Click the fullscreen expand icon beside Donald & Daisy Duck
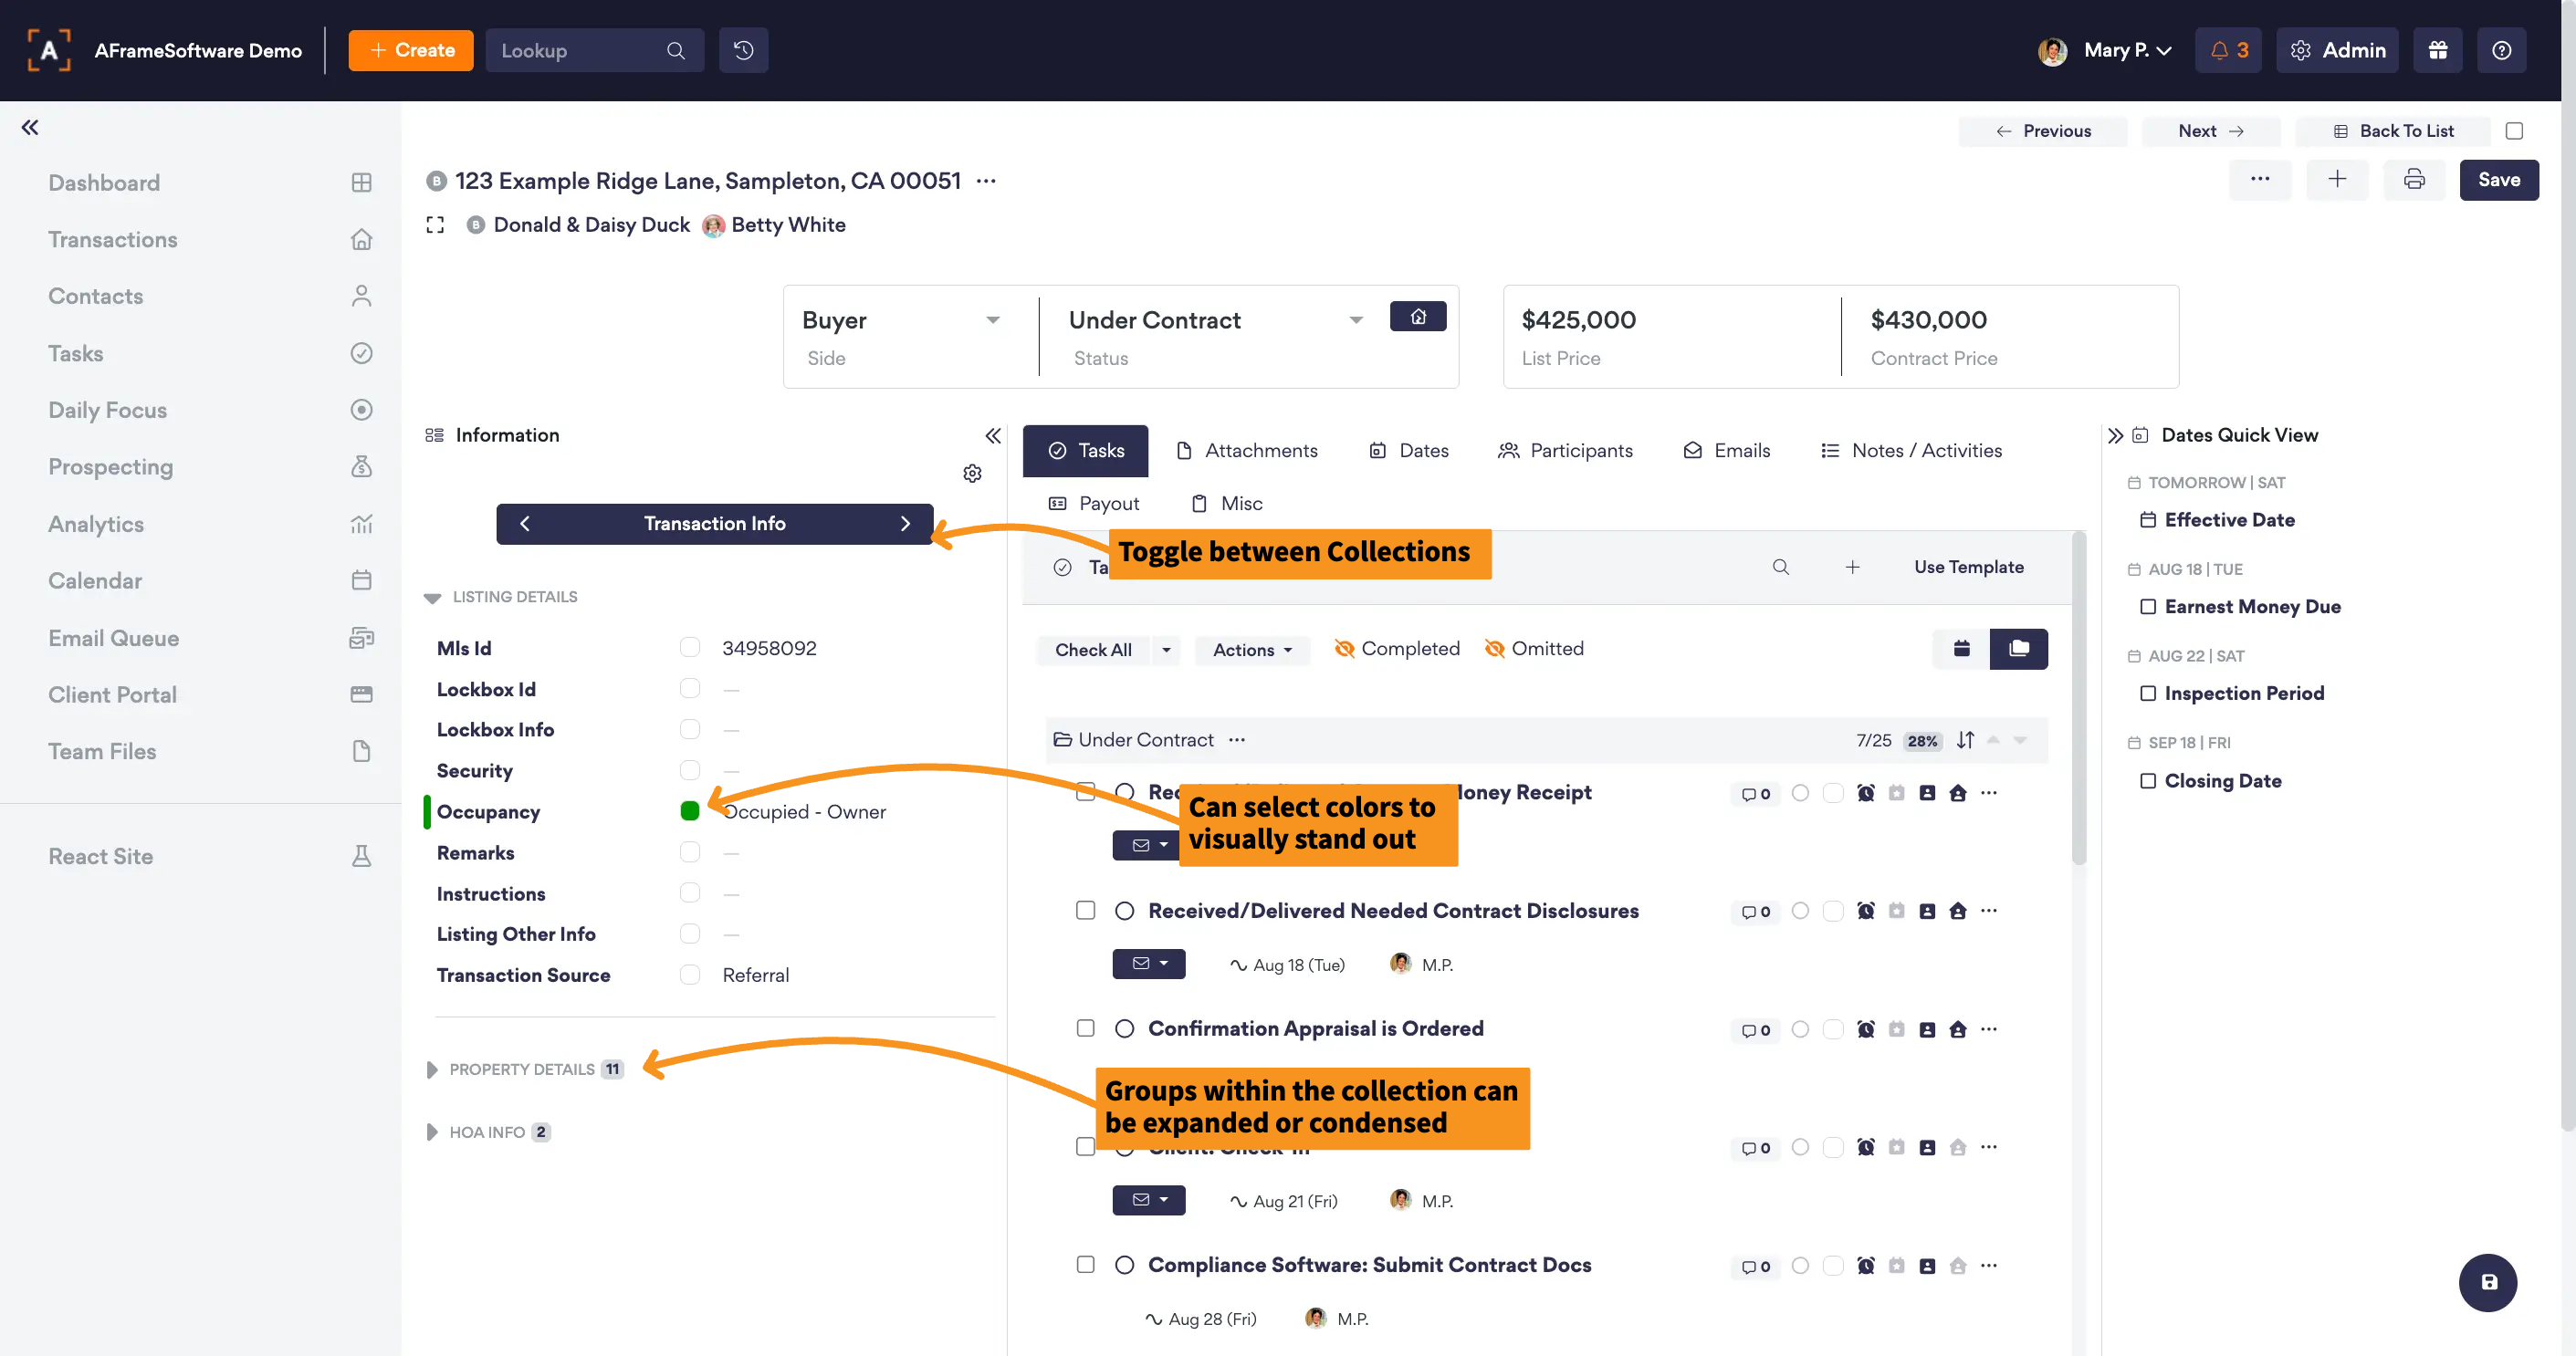This screenshot has height=1356, width=2576. pos(435,225)
